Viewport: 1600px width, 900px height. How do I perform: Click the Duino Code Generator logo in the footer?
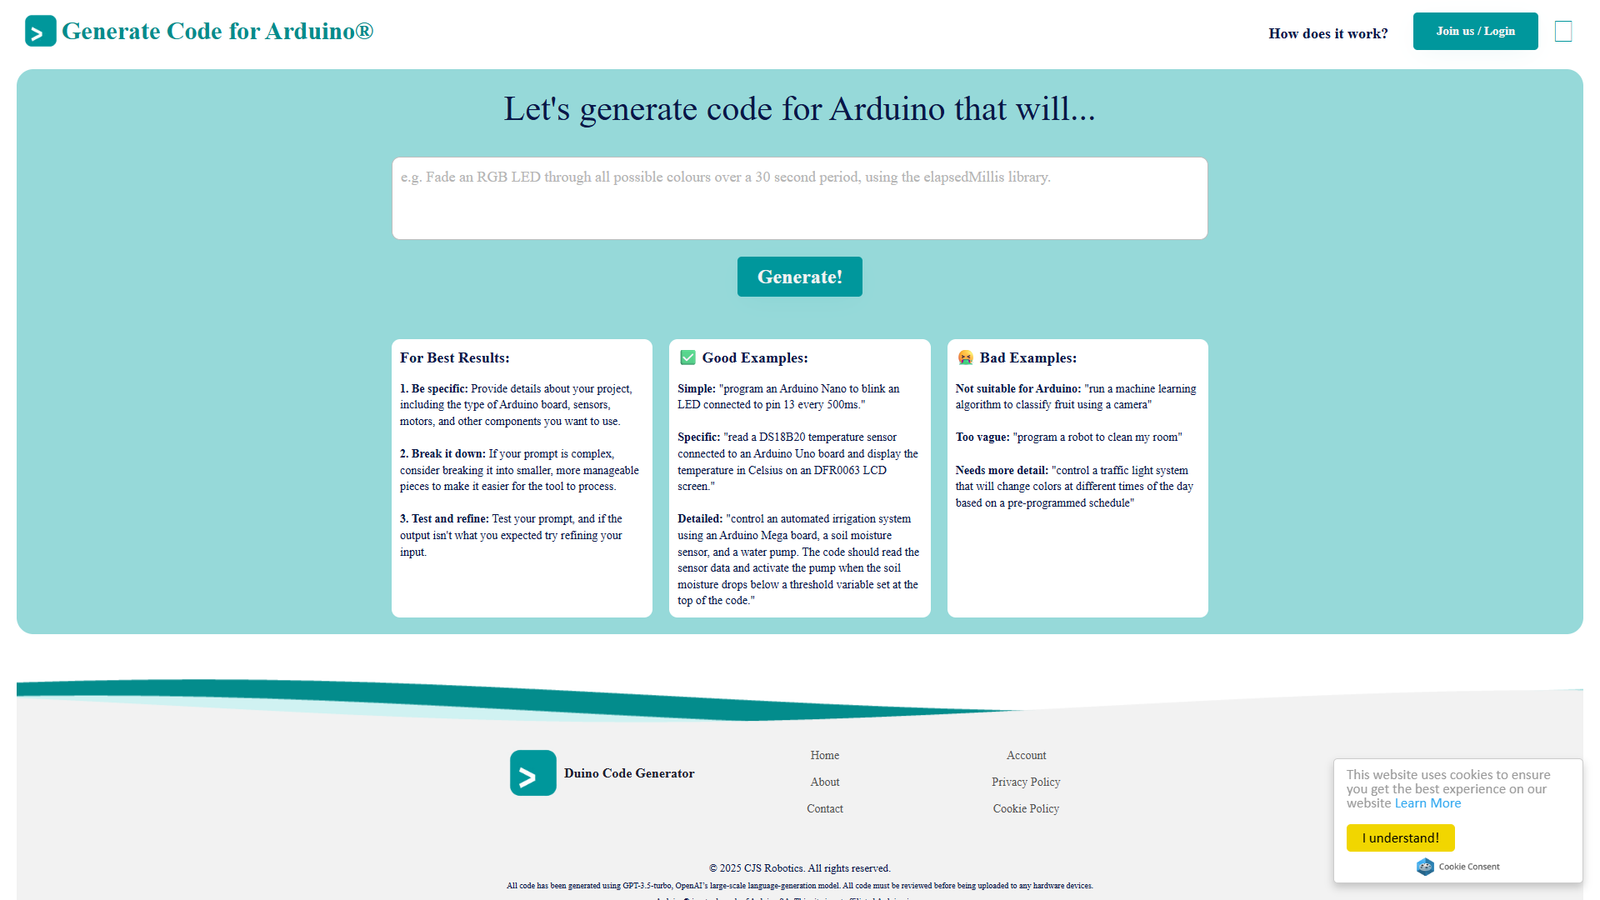[x=532, y=772]
